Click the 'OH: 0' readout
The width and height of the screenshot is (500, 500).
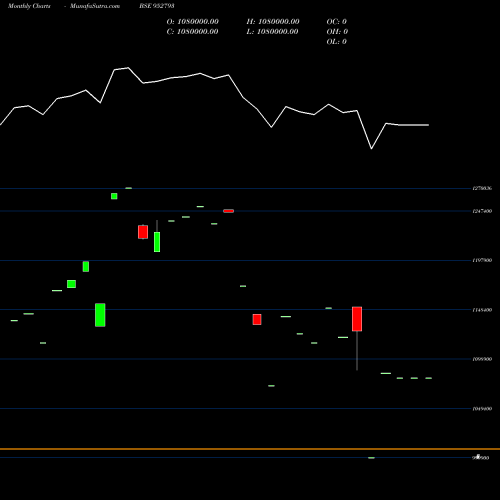pos(337,32)
